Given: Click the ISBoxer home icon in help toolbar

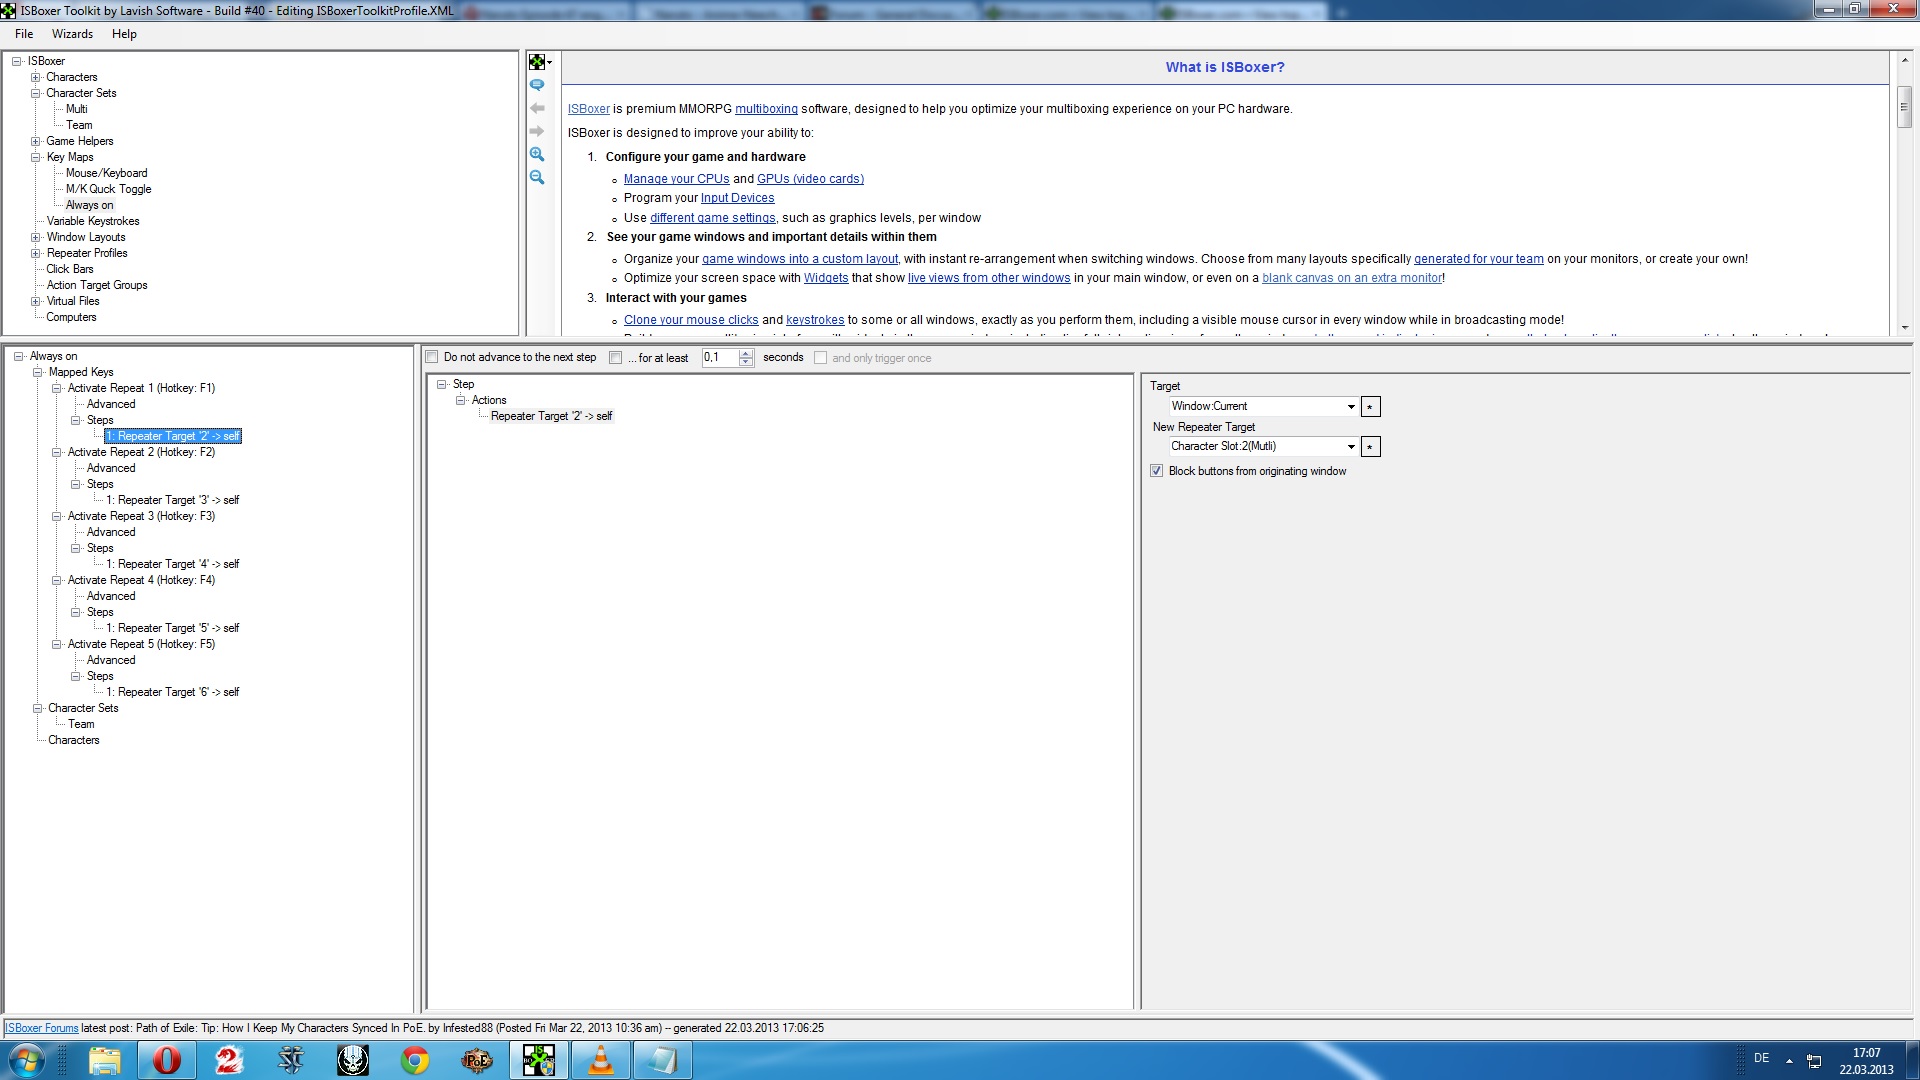Looking at the screenshot, I should pyautogui.click(x=536, y=62).
